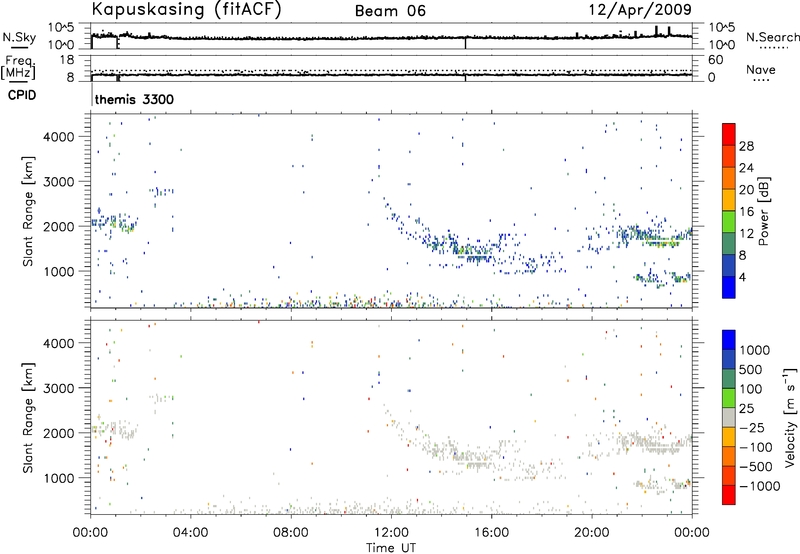Pick the red bottom segment of Velocity colorbar
Image resolution: width=800 pixels, height=554 pixels.
[729, 495]
